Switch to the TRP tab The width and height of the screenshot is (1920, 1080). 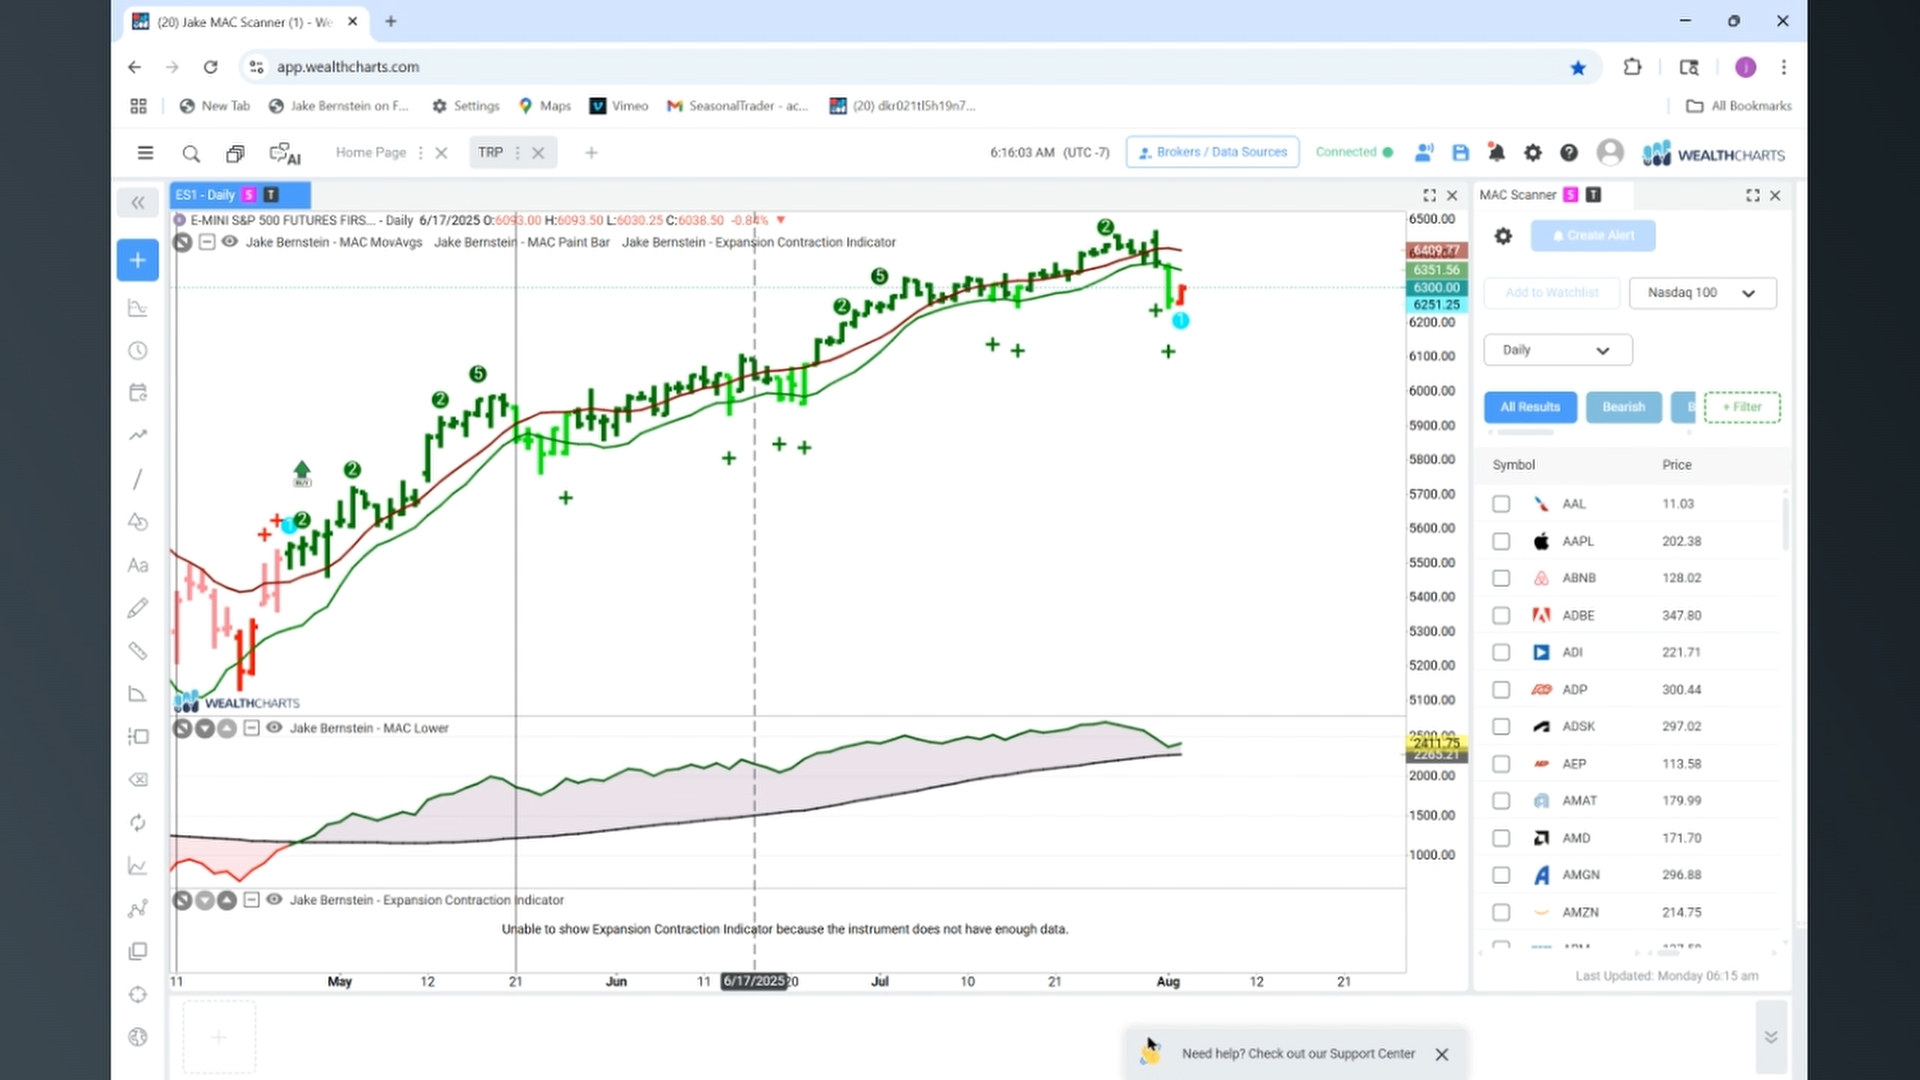(490, 152)
